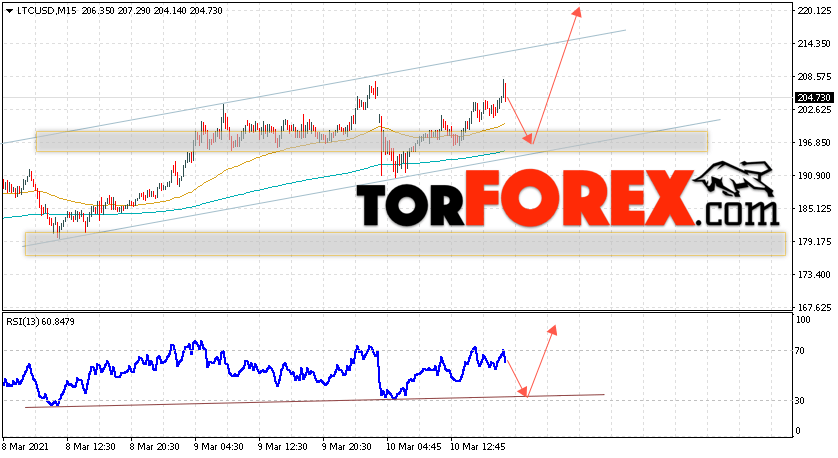Viewport: 838px width, 458px height.
Task: Select the 185.125 price axis label
Action: 814,208
